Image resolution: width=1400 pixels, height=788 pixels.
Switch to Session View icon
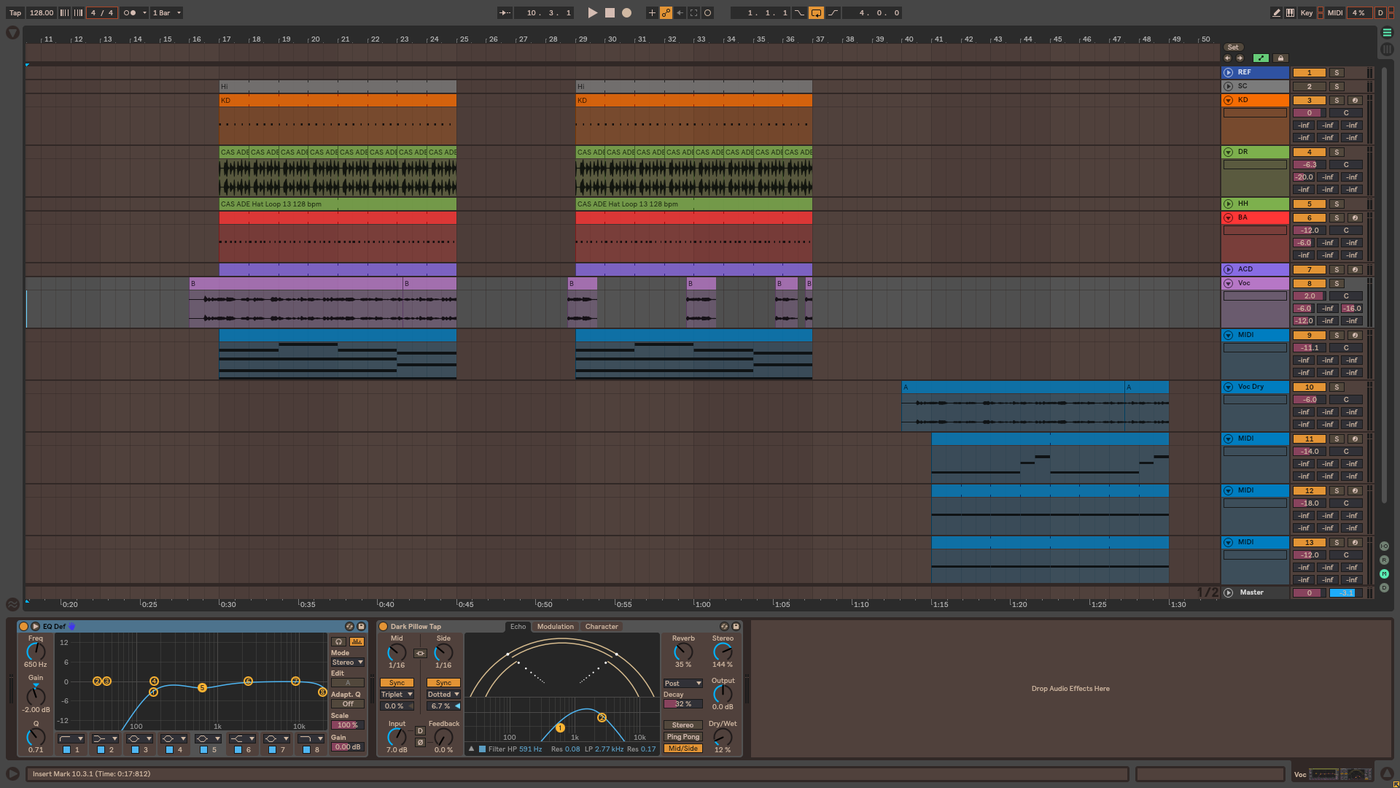click(x=1387, y=47)
